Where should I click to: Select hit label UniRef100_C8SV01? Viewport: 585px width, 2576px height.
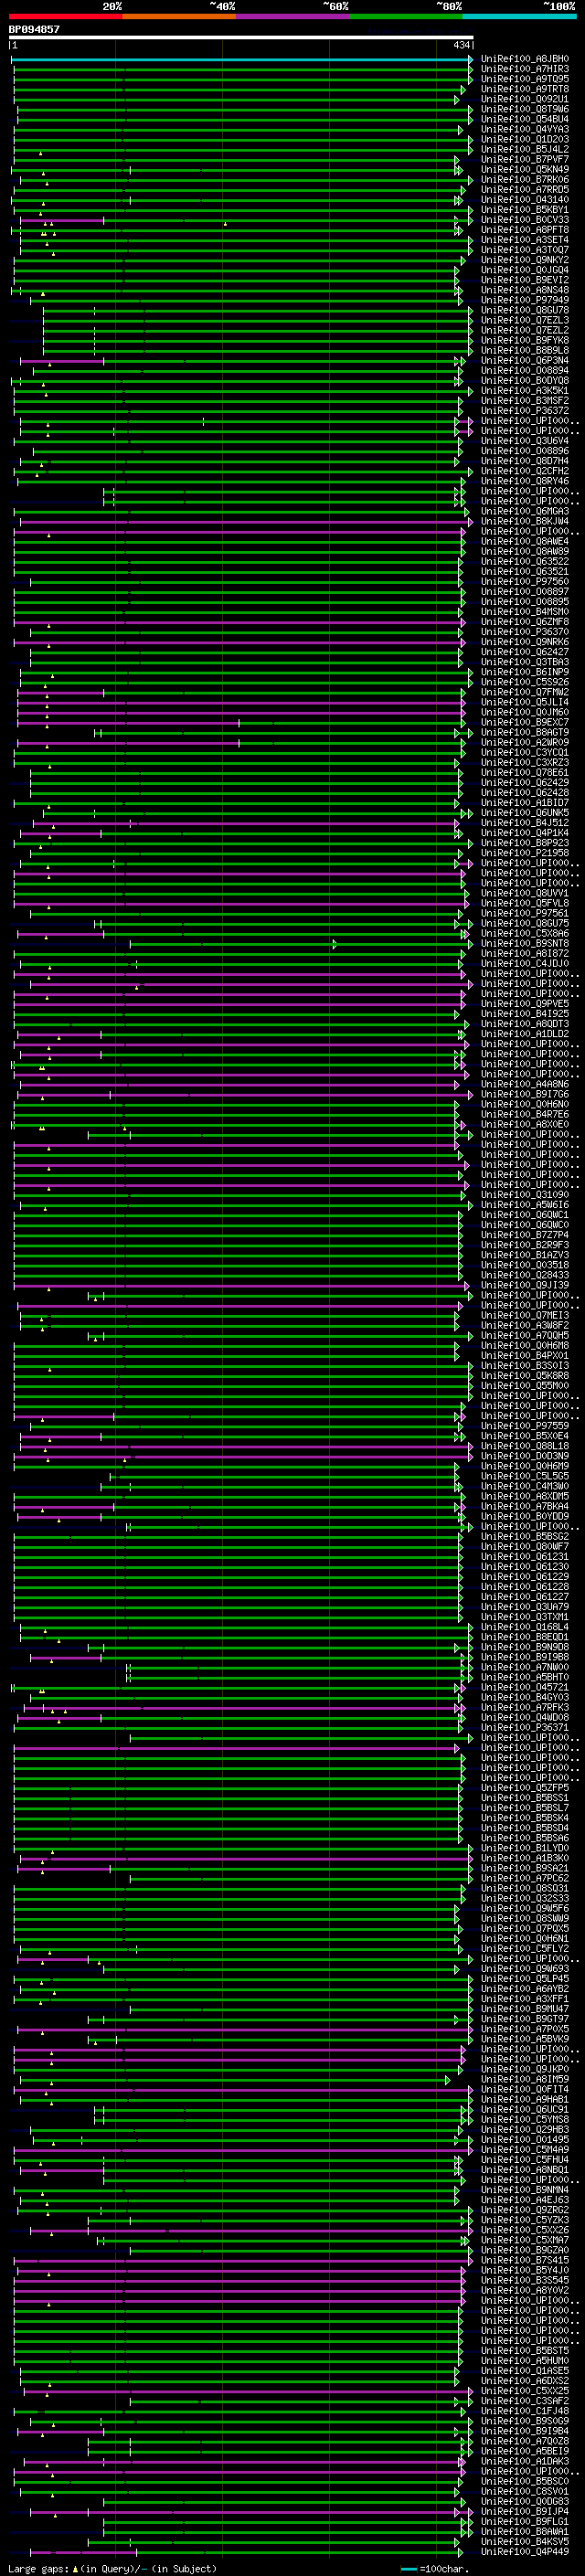[x=525, y=2491]
